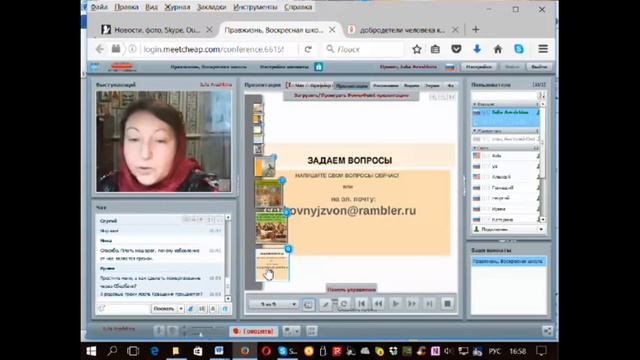Image resolution: width=640 pixels, height=360 pixels.
Task: Click the load/play PowerPoint presentation tooltip button
Action: (x=351, y=96)
